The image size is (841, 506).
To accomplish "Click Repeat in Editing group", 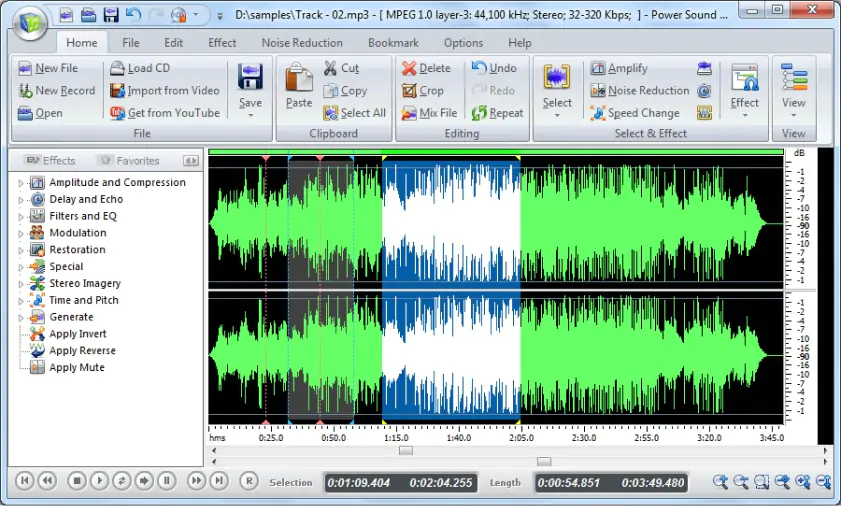I will point(498,113).
